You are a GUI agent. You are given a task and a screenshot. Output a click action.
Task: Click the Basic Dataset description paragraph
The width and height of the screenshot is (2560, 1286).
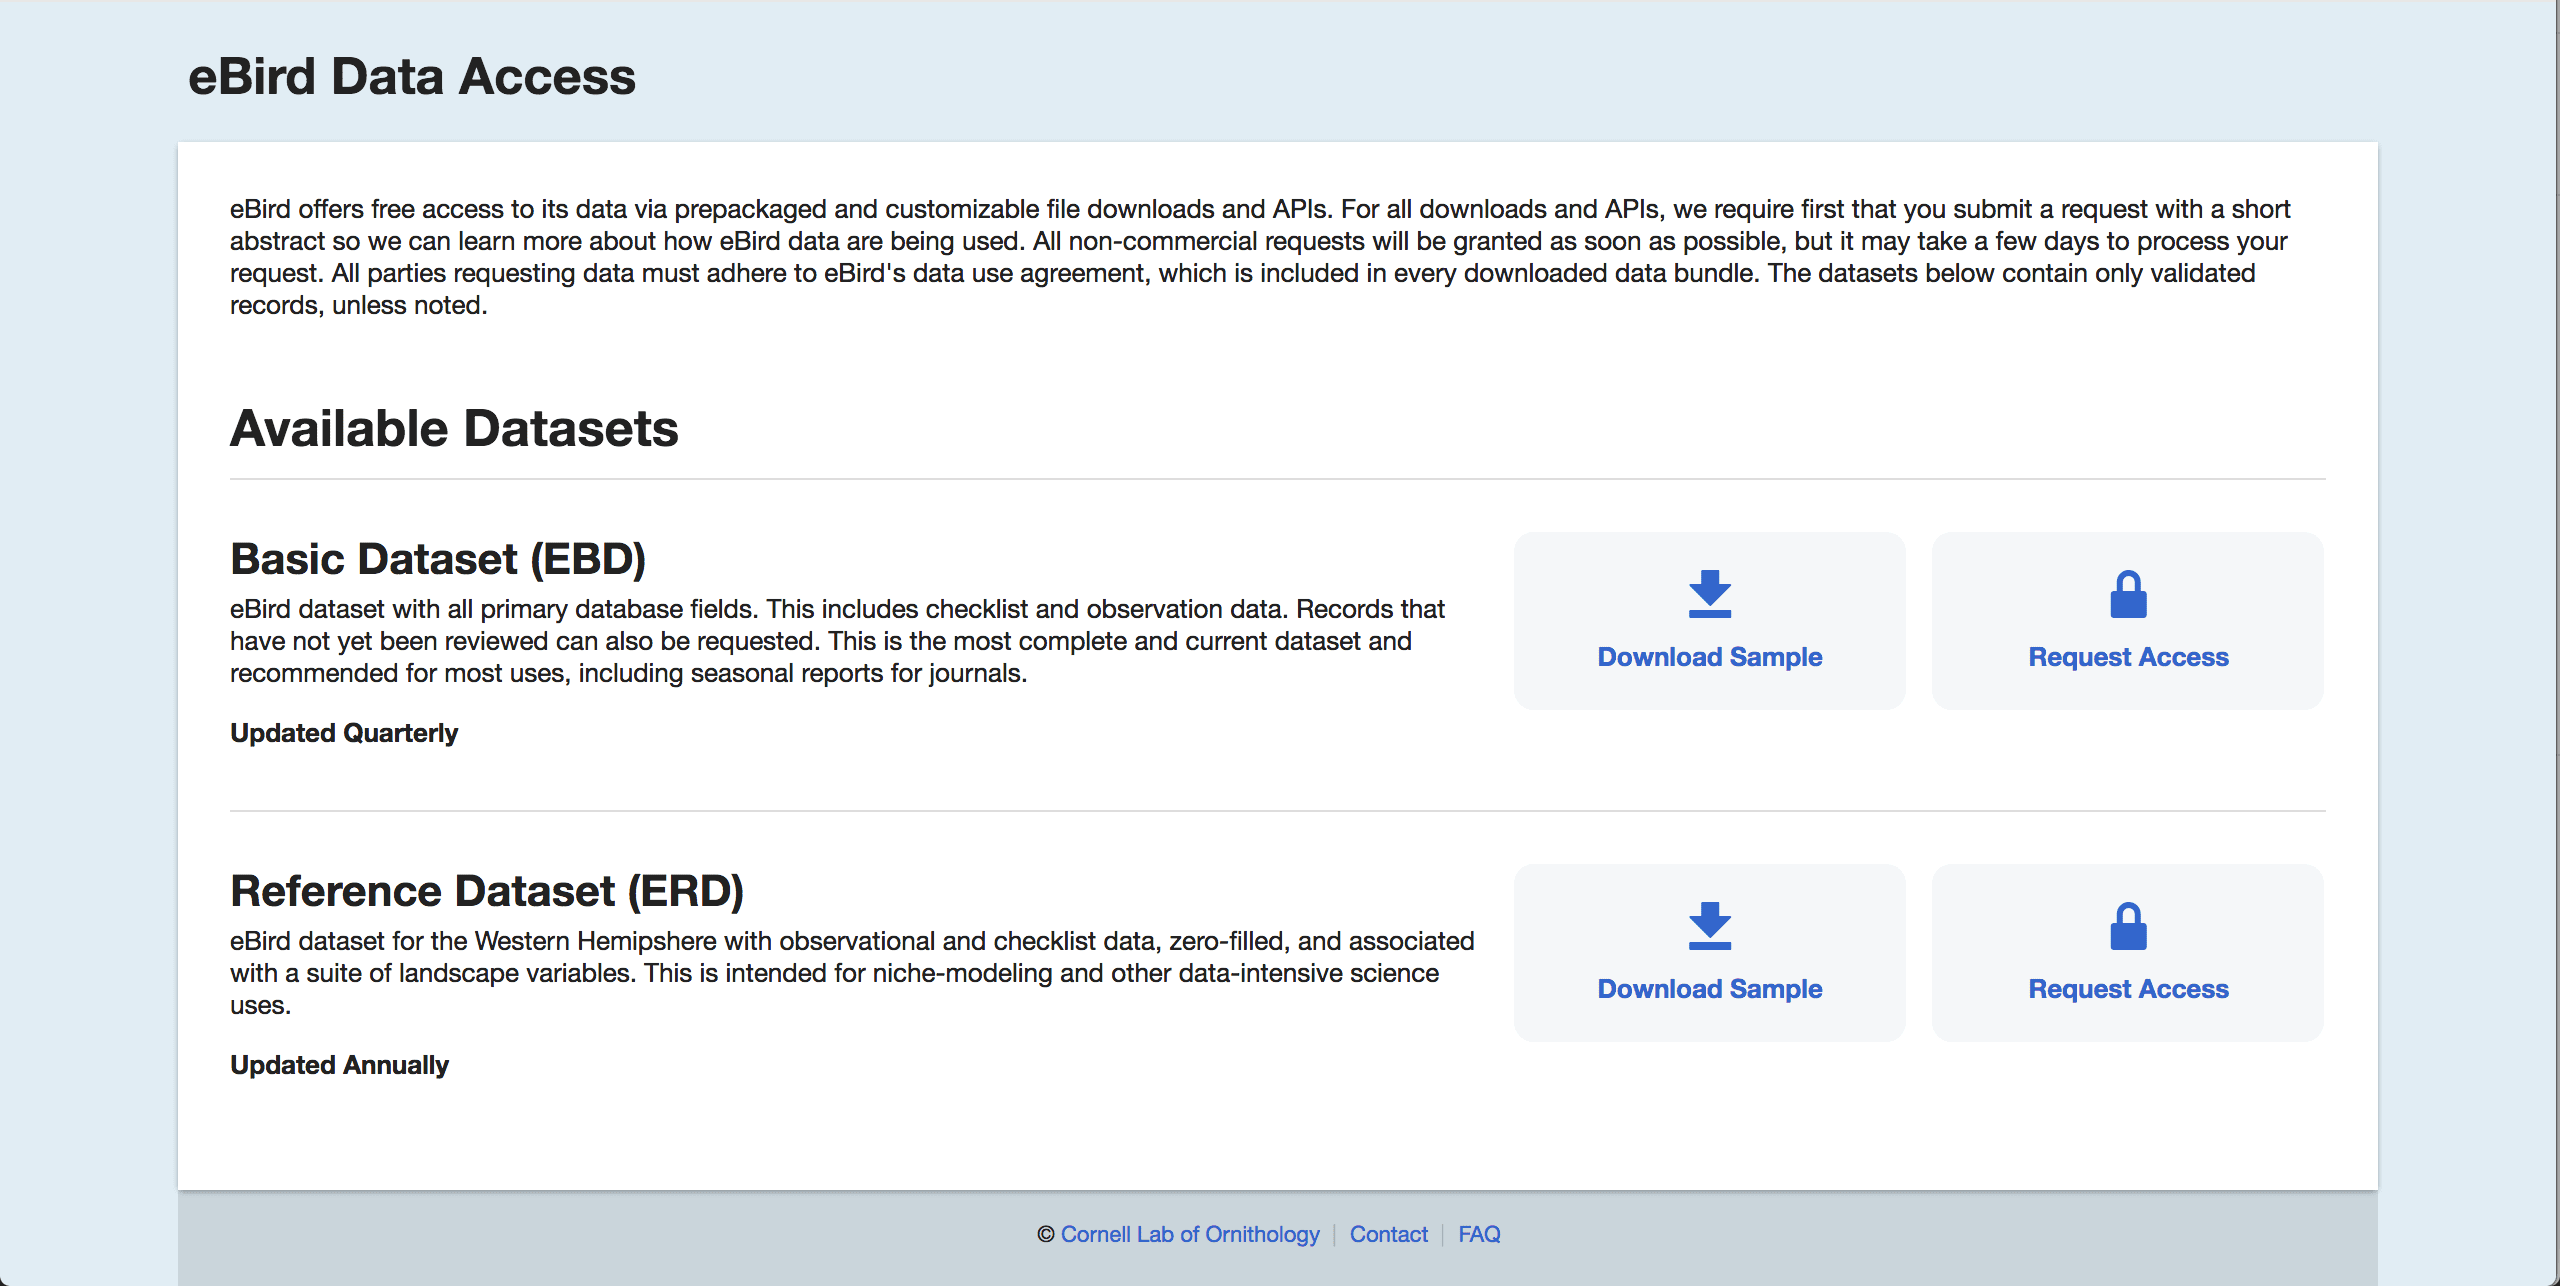837,641
